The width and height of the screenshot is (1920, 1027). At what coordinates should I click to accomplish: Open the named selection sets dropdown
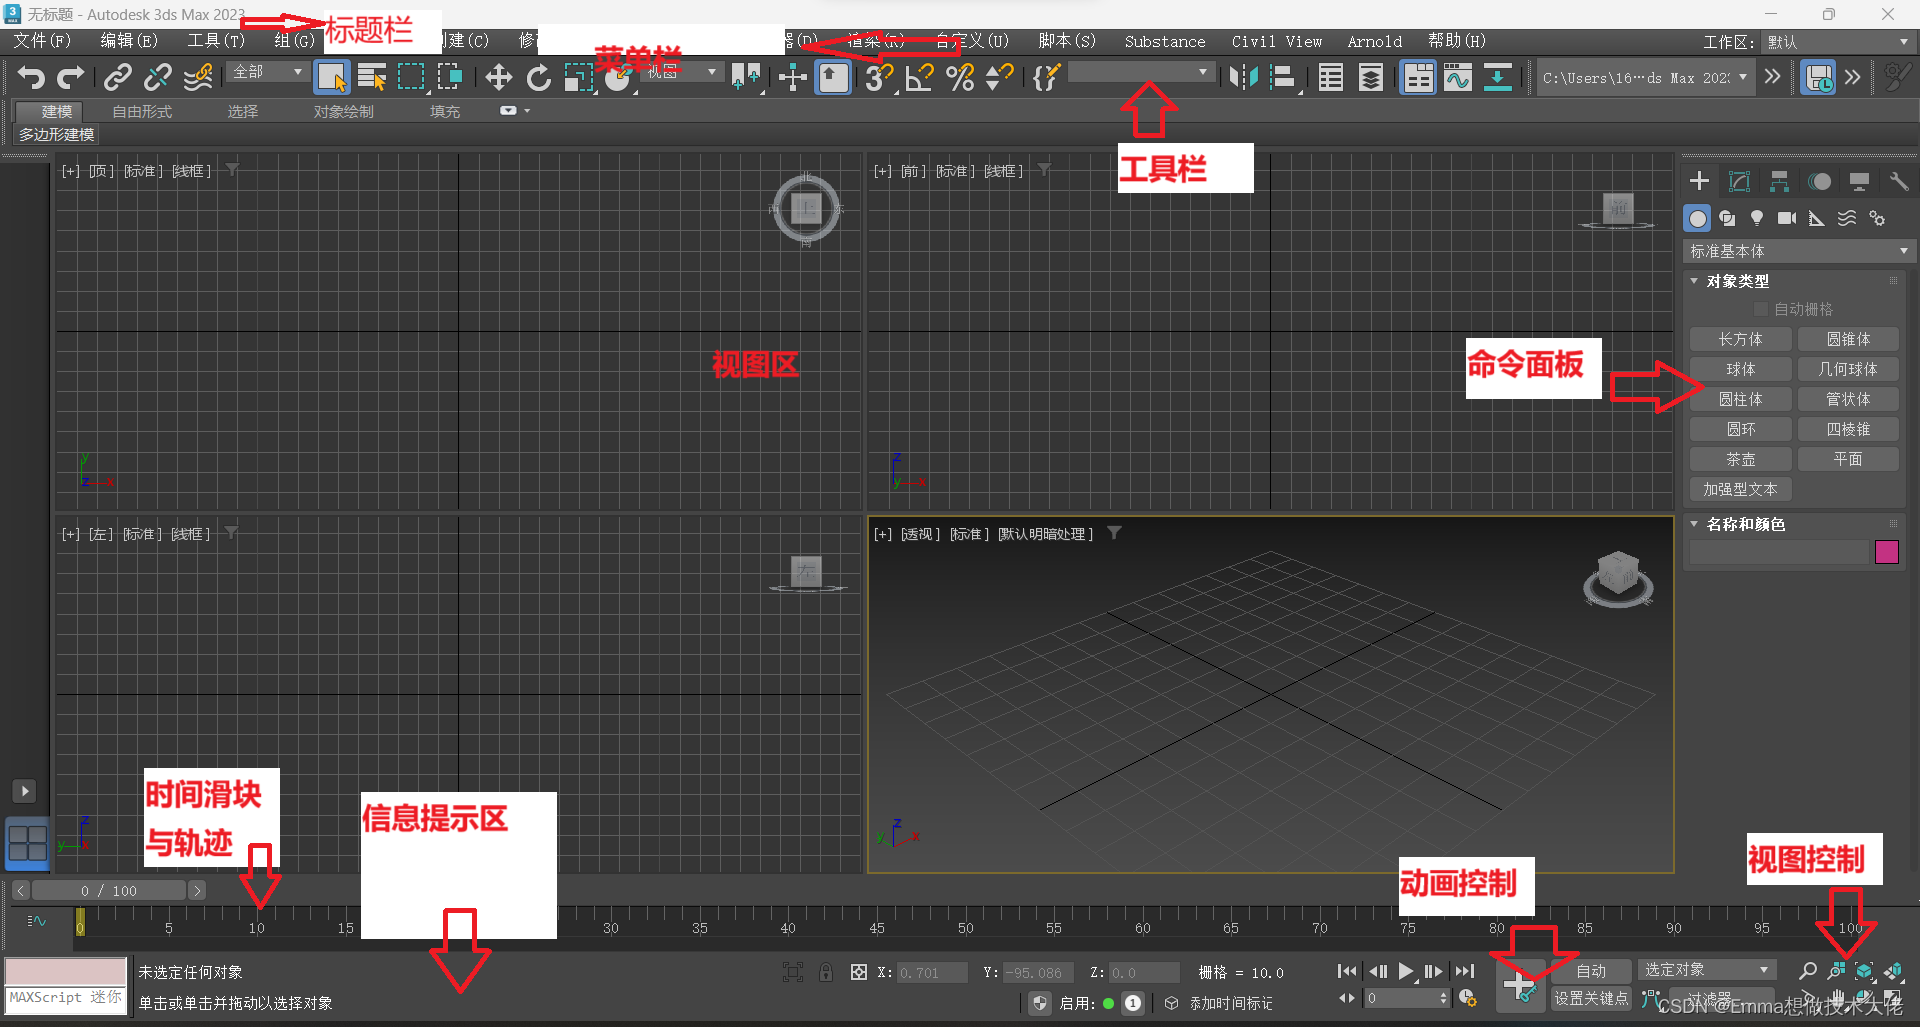pyautogui.click(x=1141, y=72)
